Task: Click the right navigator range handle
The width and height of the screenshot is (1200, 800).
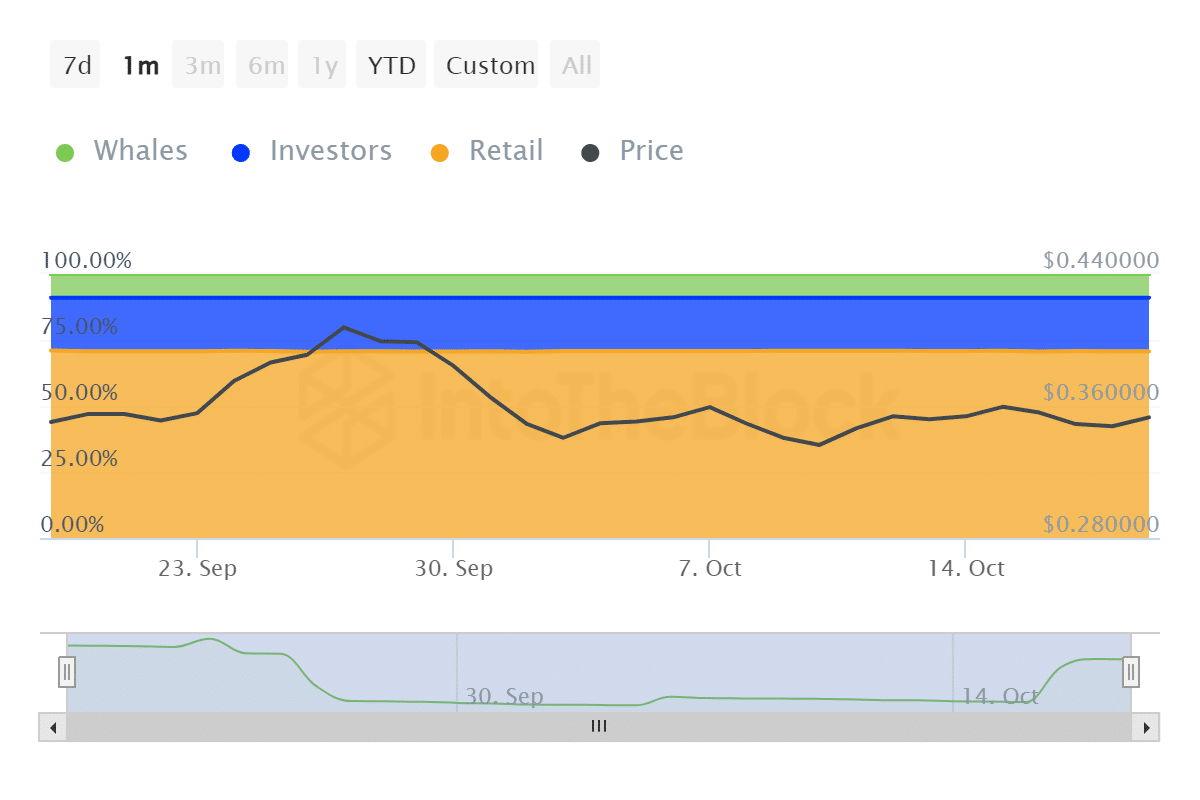Action: coord(1131,672)
